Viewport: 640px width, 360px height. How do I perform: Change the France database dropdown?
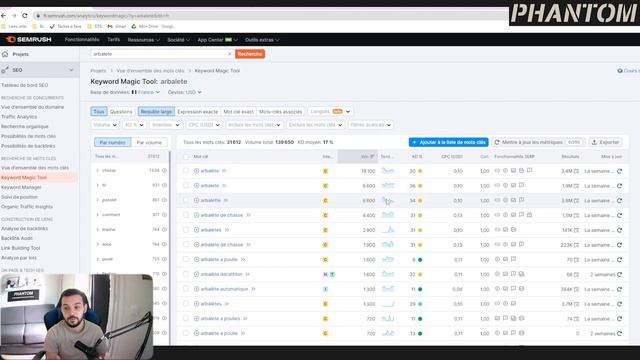(146, 92)
